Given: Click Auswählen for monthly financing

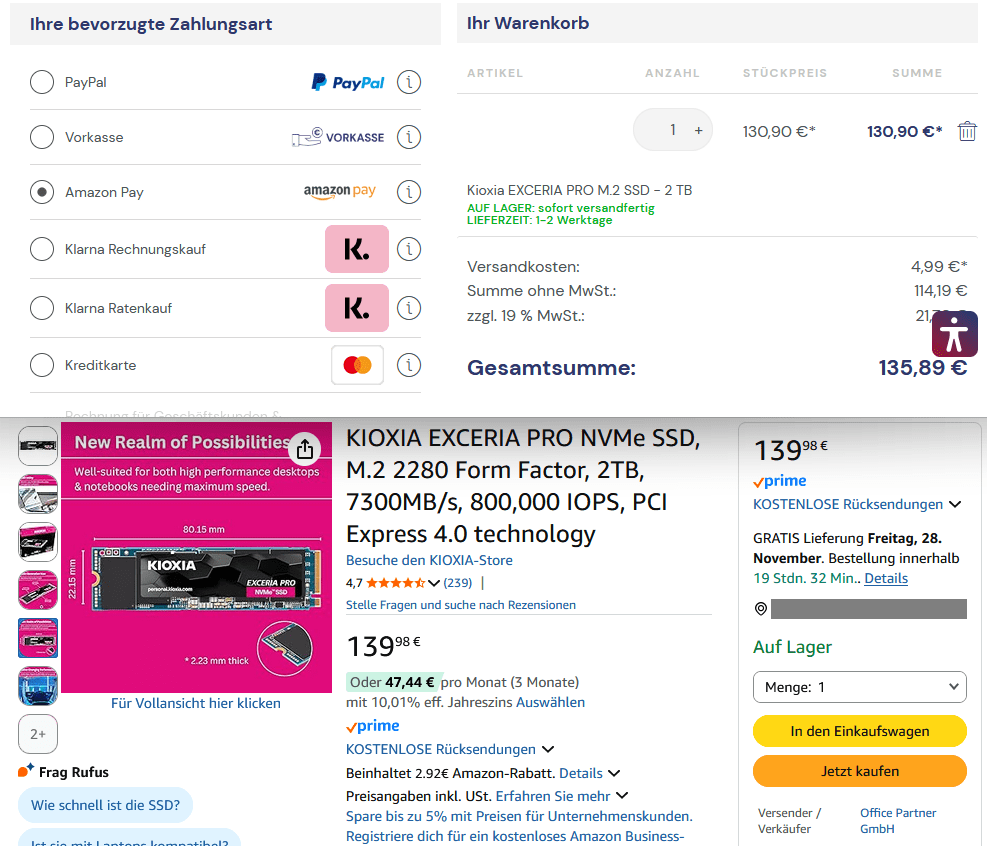Looking at the screenshot, I should pos(550,702).
